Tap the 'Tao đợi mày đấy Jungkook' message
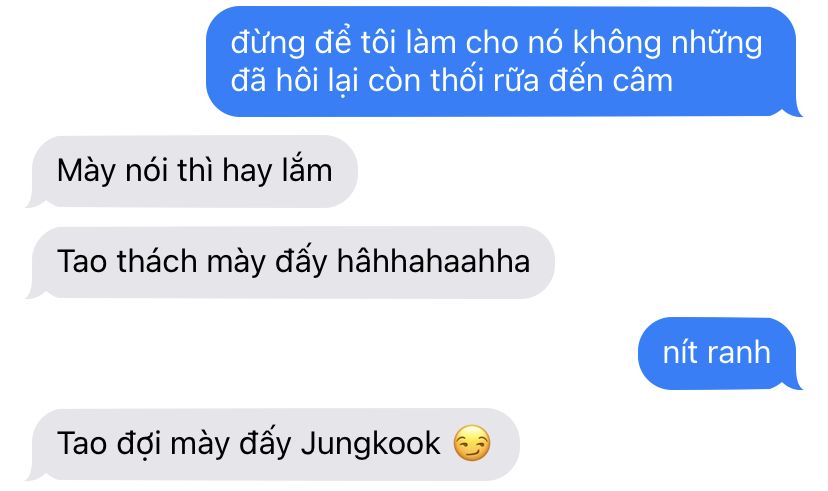 point(272,444)
